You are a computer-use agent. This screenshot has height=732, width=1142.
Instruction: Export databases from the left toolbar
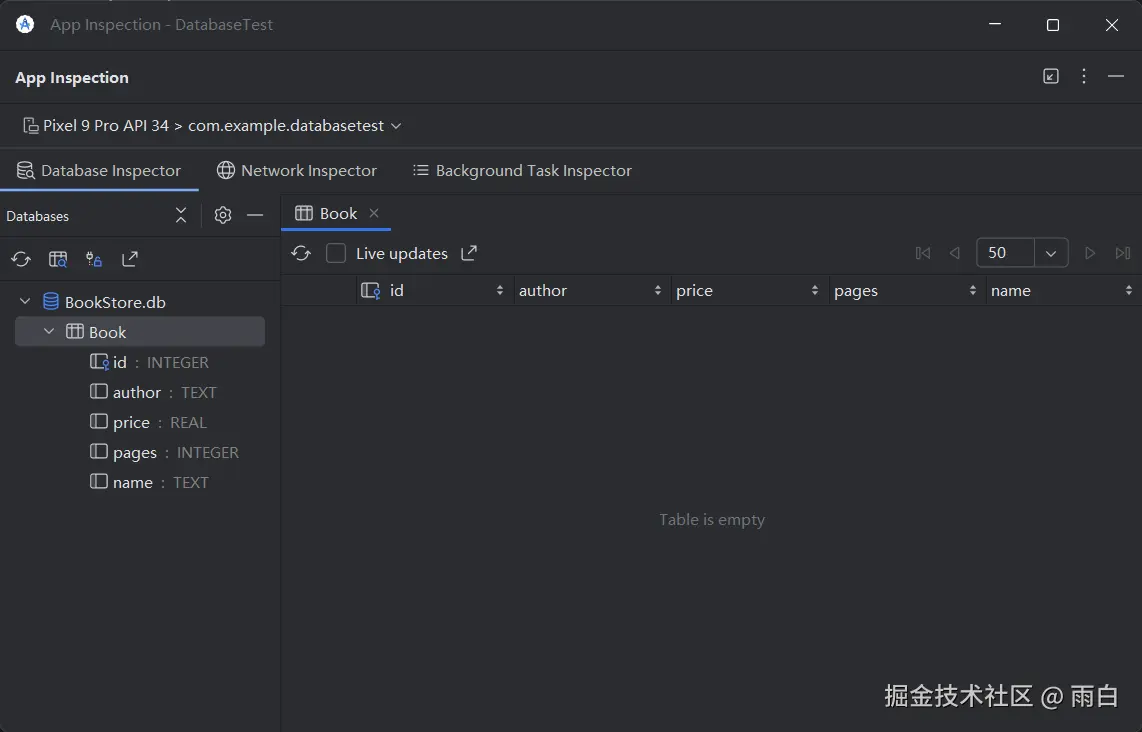pos(130,259)
